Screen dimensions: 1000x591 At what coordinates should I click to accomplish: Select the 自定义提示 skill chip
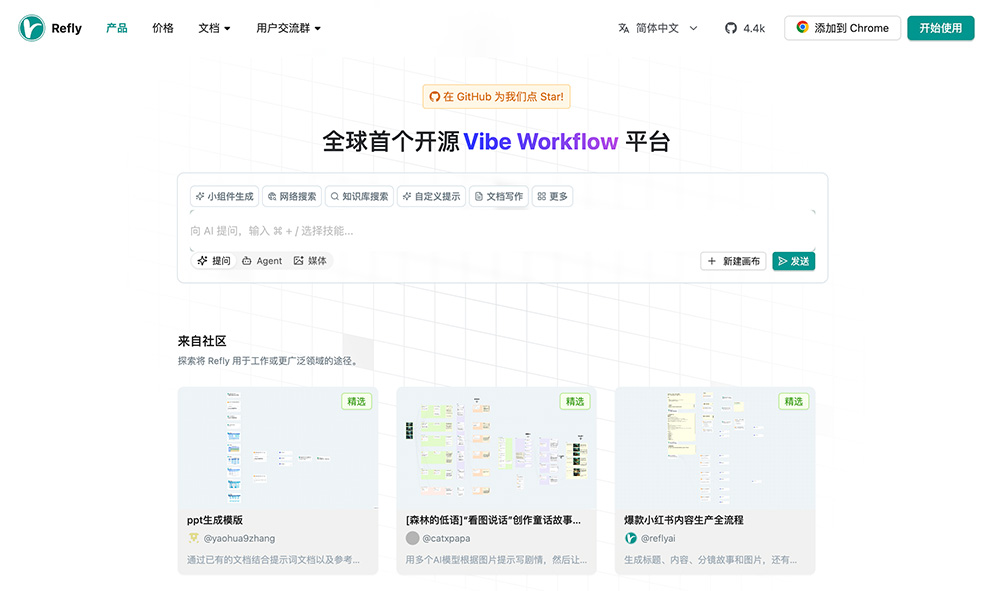(431, 196)
